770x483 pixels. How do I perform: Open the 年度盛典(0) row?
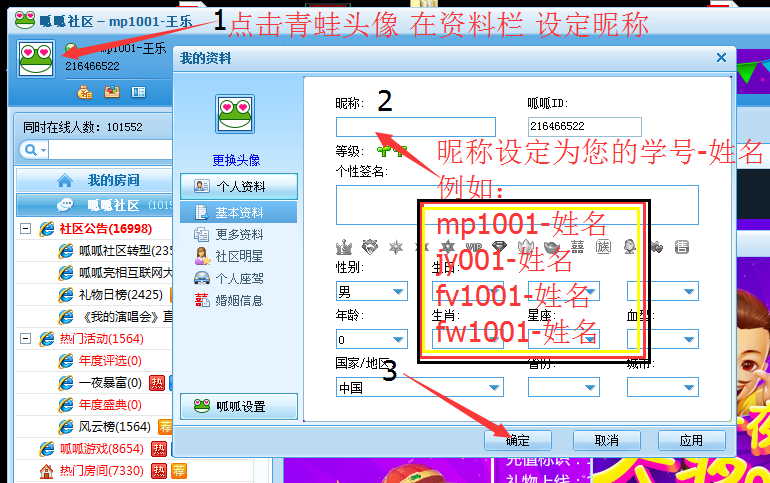(110, 405)
